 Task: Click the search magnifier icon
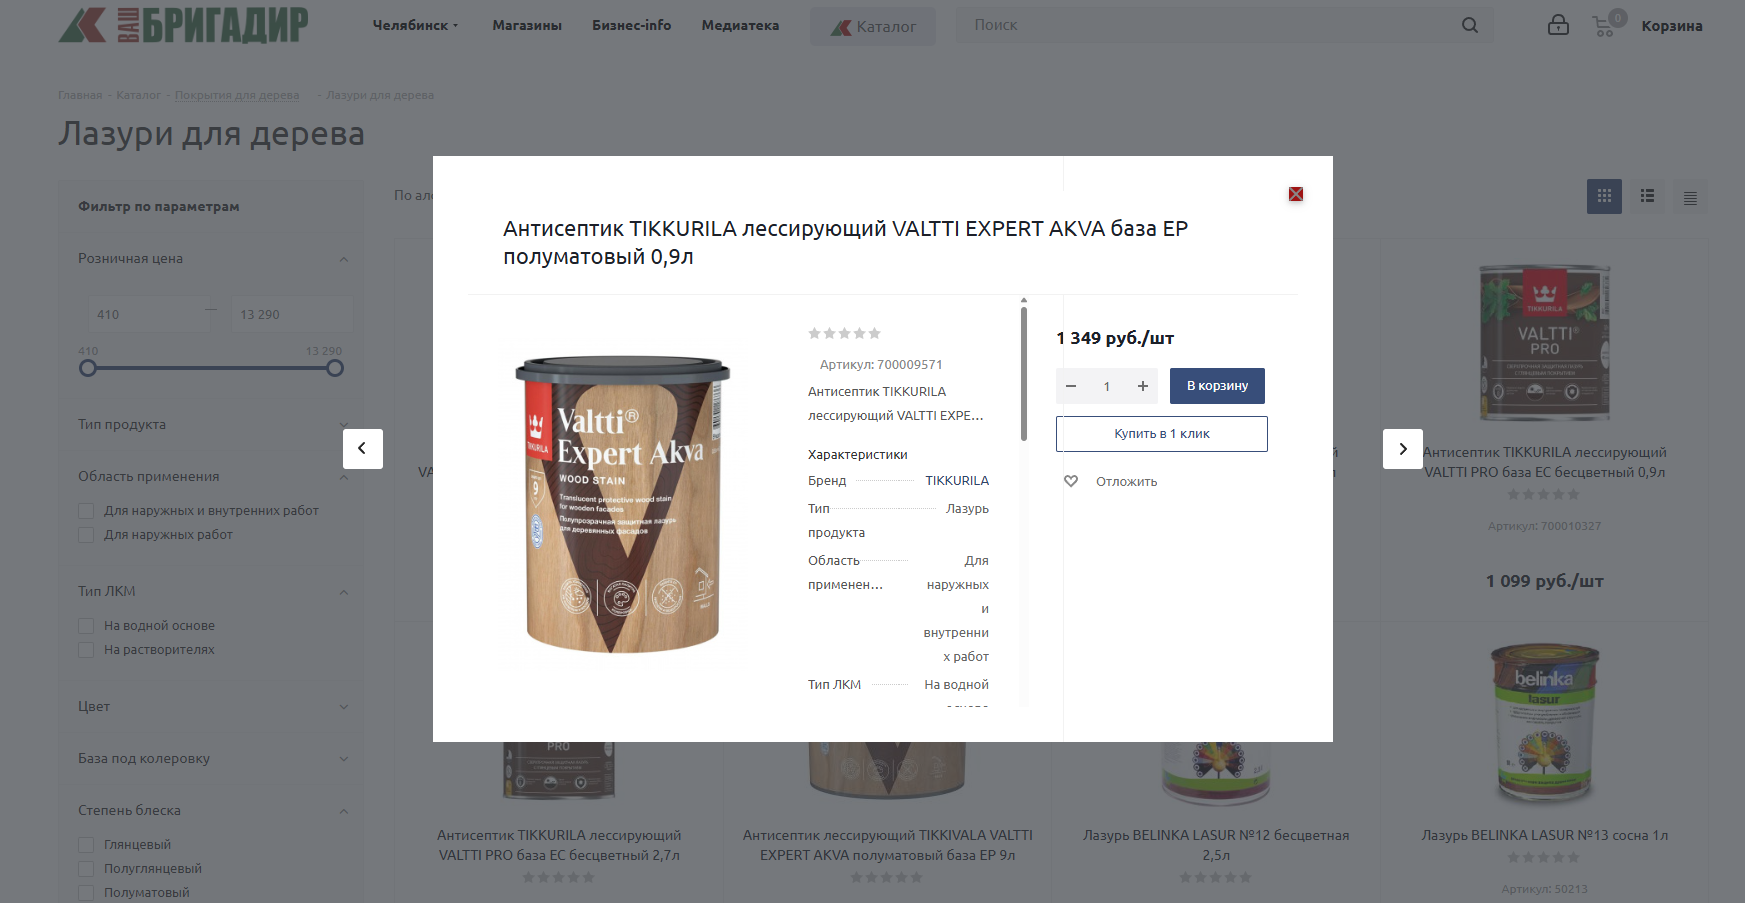[1470, 25]
